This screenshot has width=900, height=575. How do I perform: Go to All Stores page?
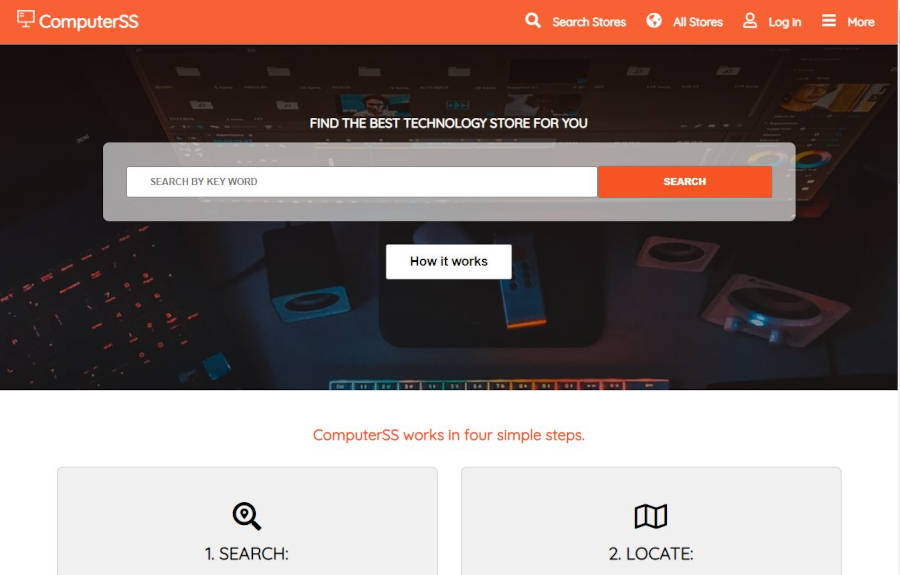698,22
